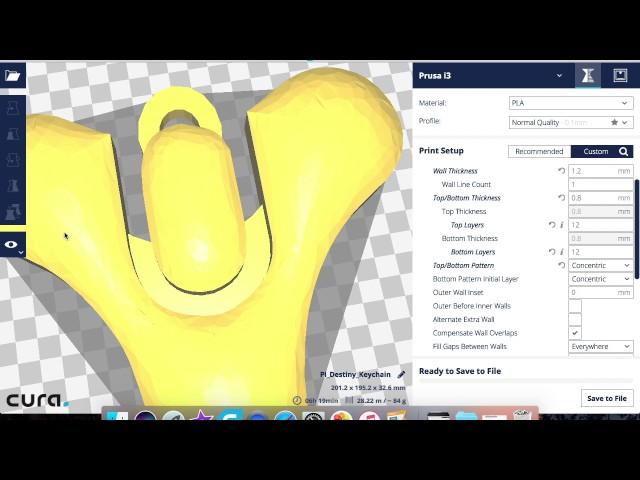
Task: Select the Move tool in left toolbar
Action: (12, 108)
